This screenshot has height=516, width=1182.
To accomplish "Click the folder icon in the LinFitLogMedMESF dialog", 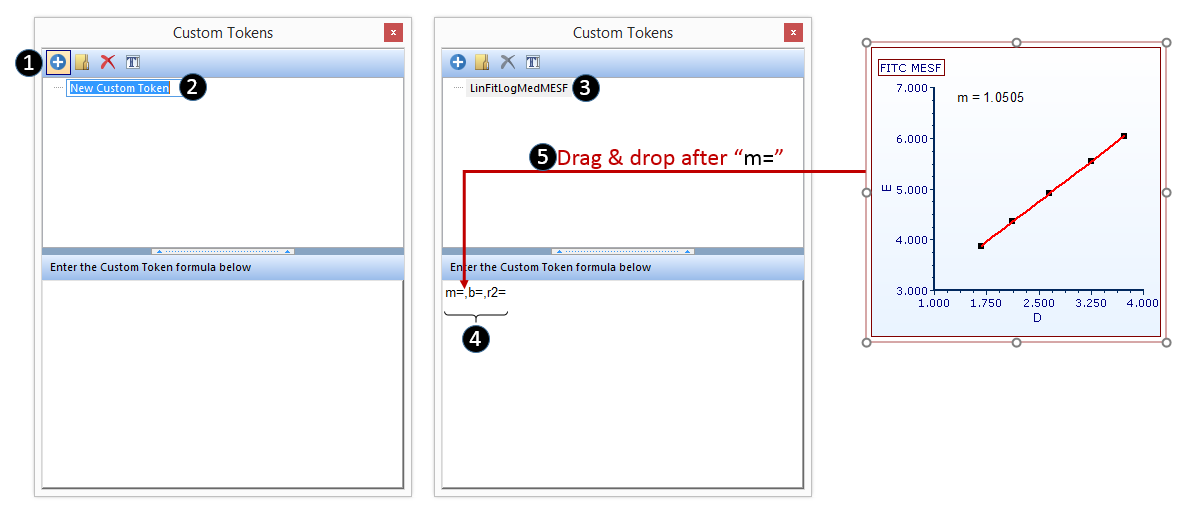I will coord(483,62).
